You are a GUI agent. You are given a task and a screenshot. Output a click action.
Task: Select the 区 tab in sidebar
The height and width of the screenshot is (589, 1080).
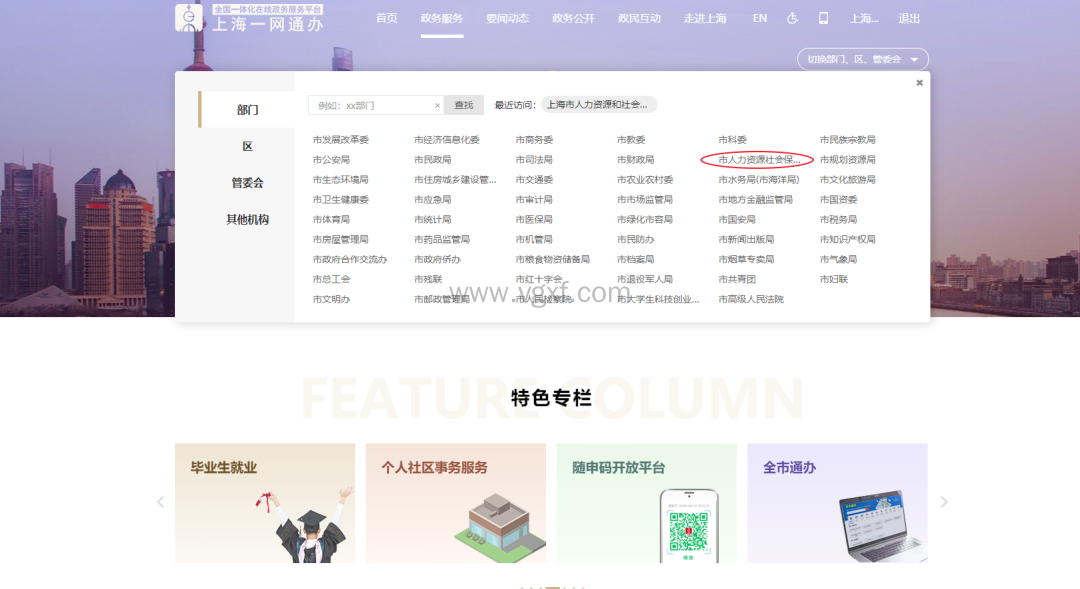coord(247,147)
